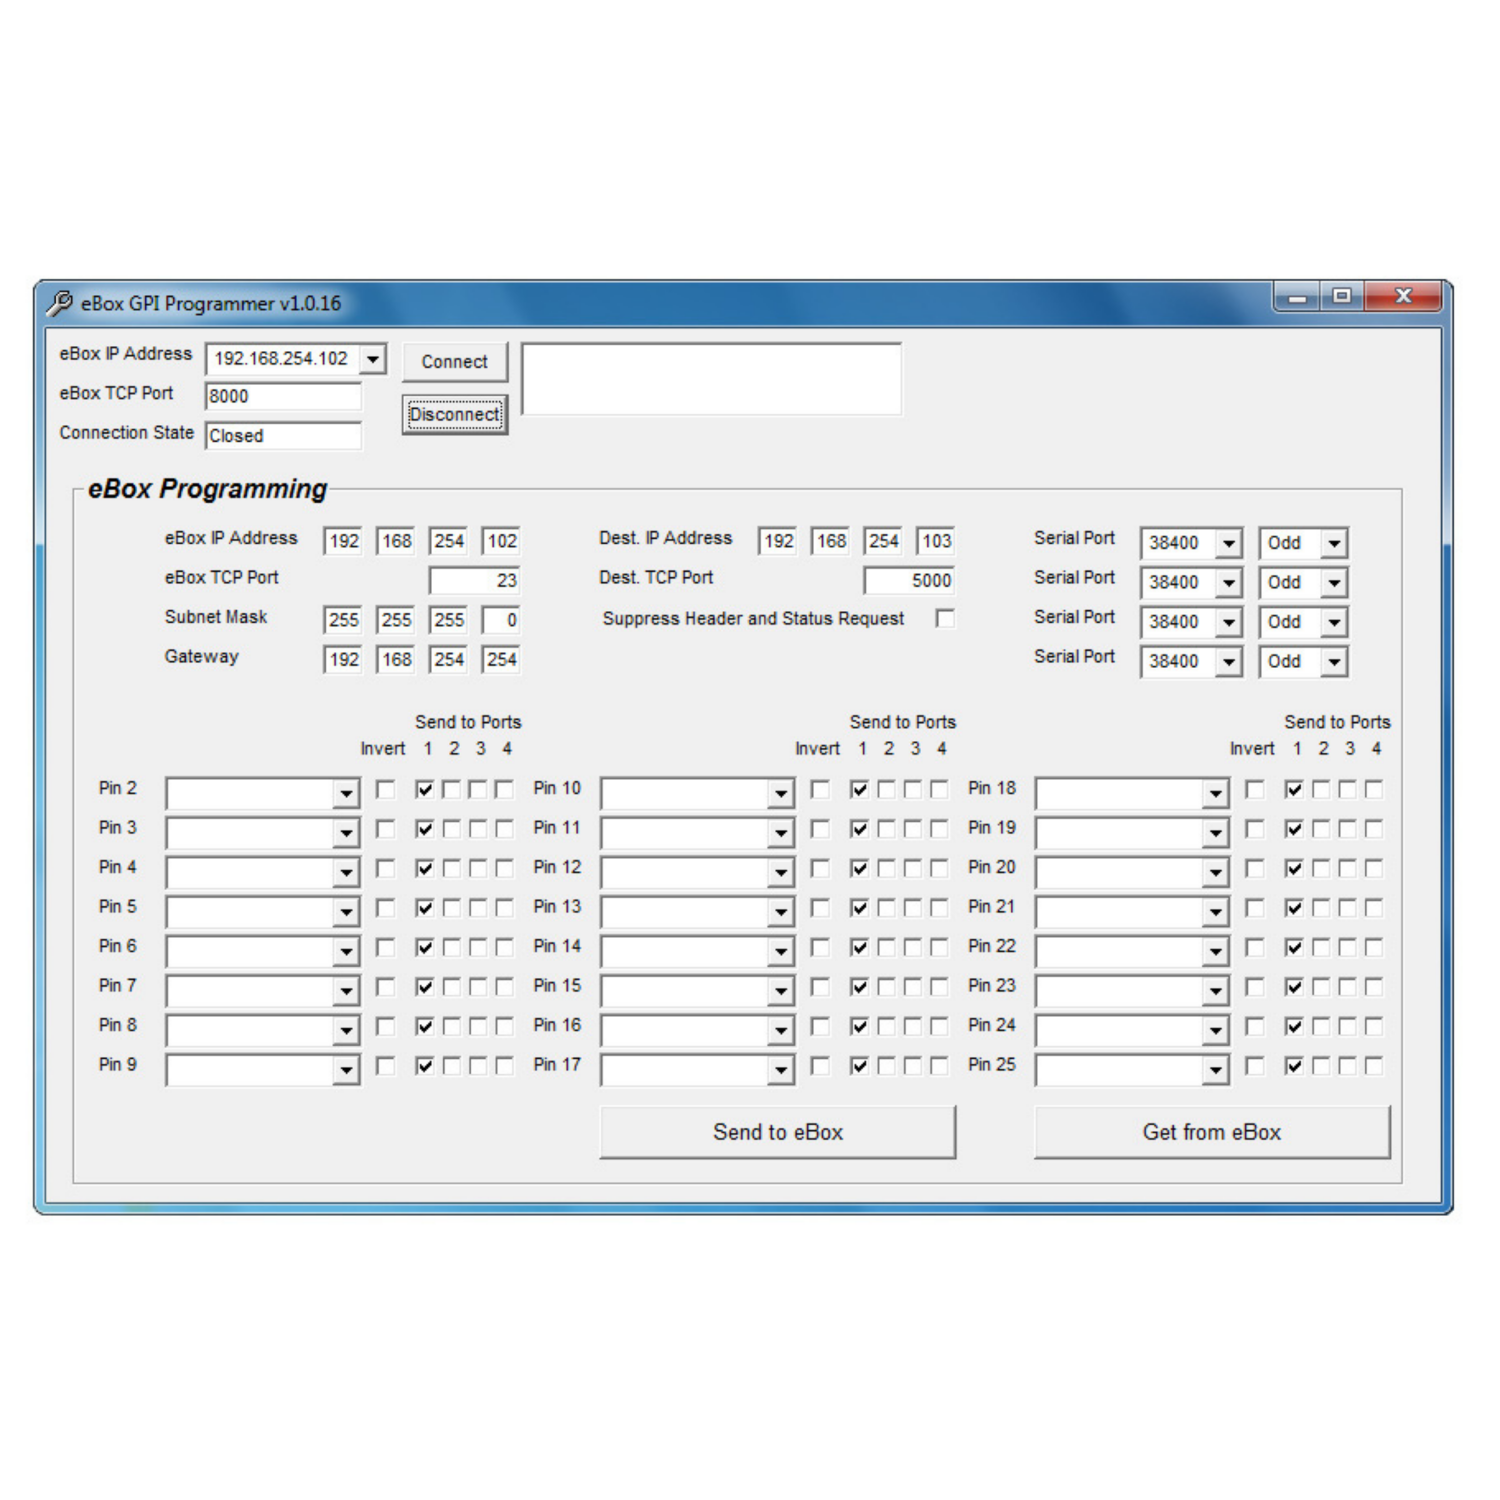Click the top eBox TCP Port 8000 field

point(282,397)
